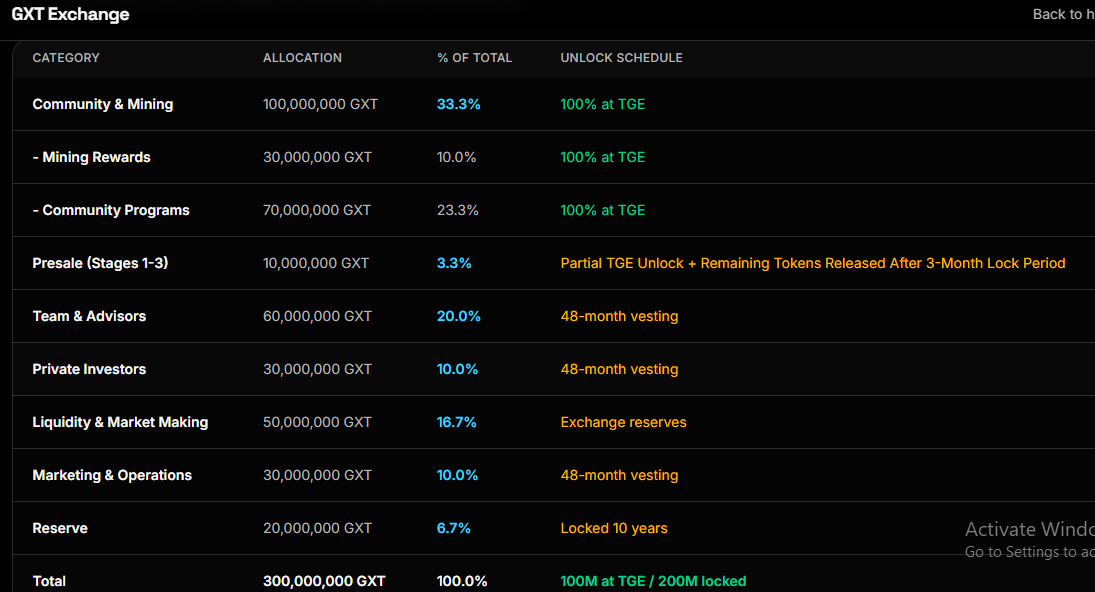Viewport: 1095px width, 592px height.
Task: Select the Marketing & Operations row label
Action: pyautogui.click(x=112, y=475)
